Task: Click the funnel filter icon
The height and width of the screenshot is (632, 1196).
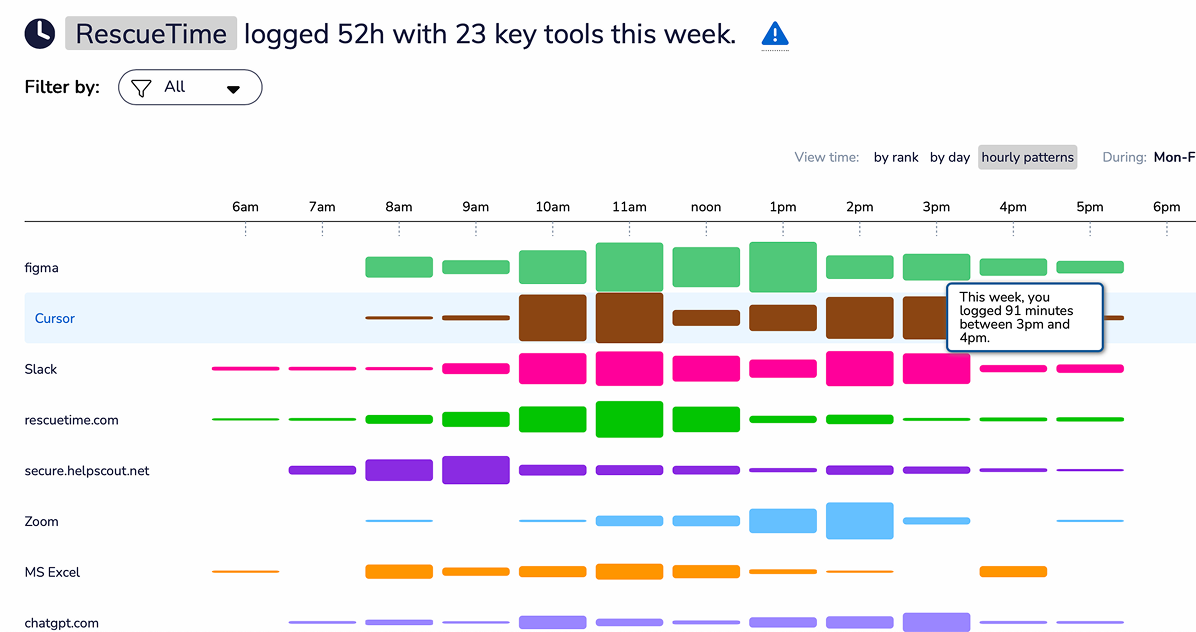Action: [141, 88]
